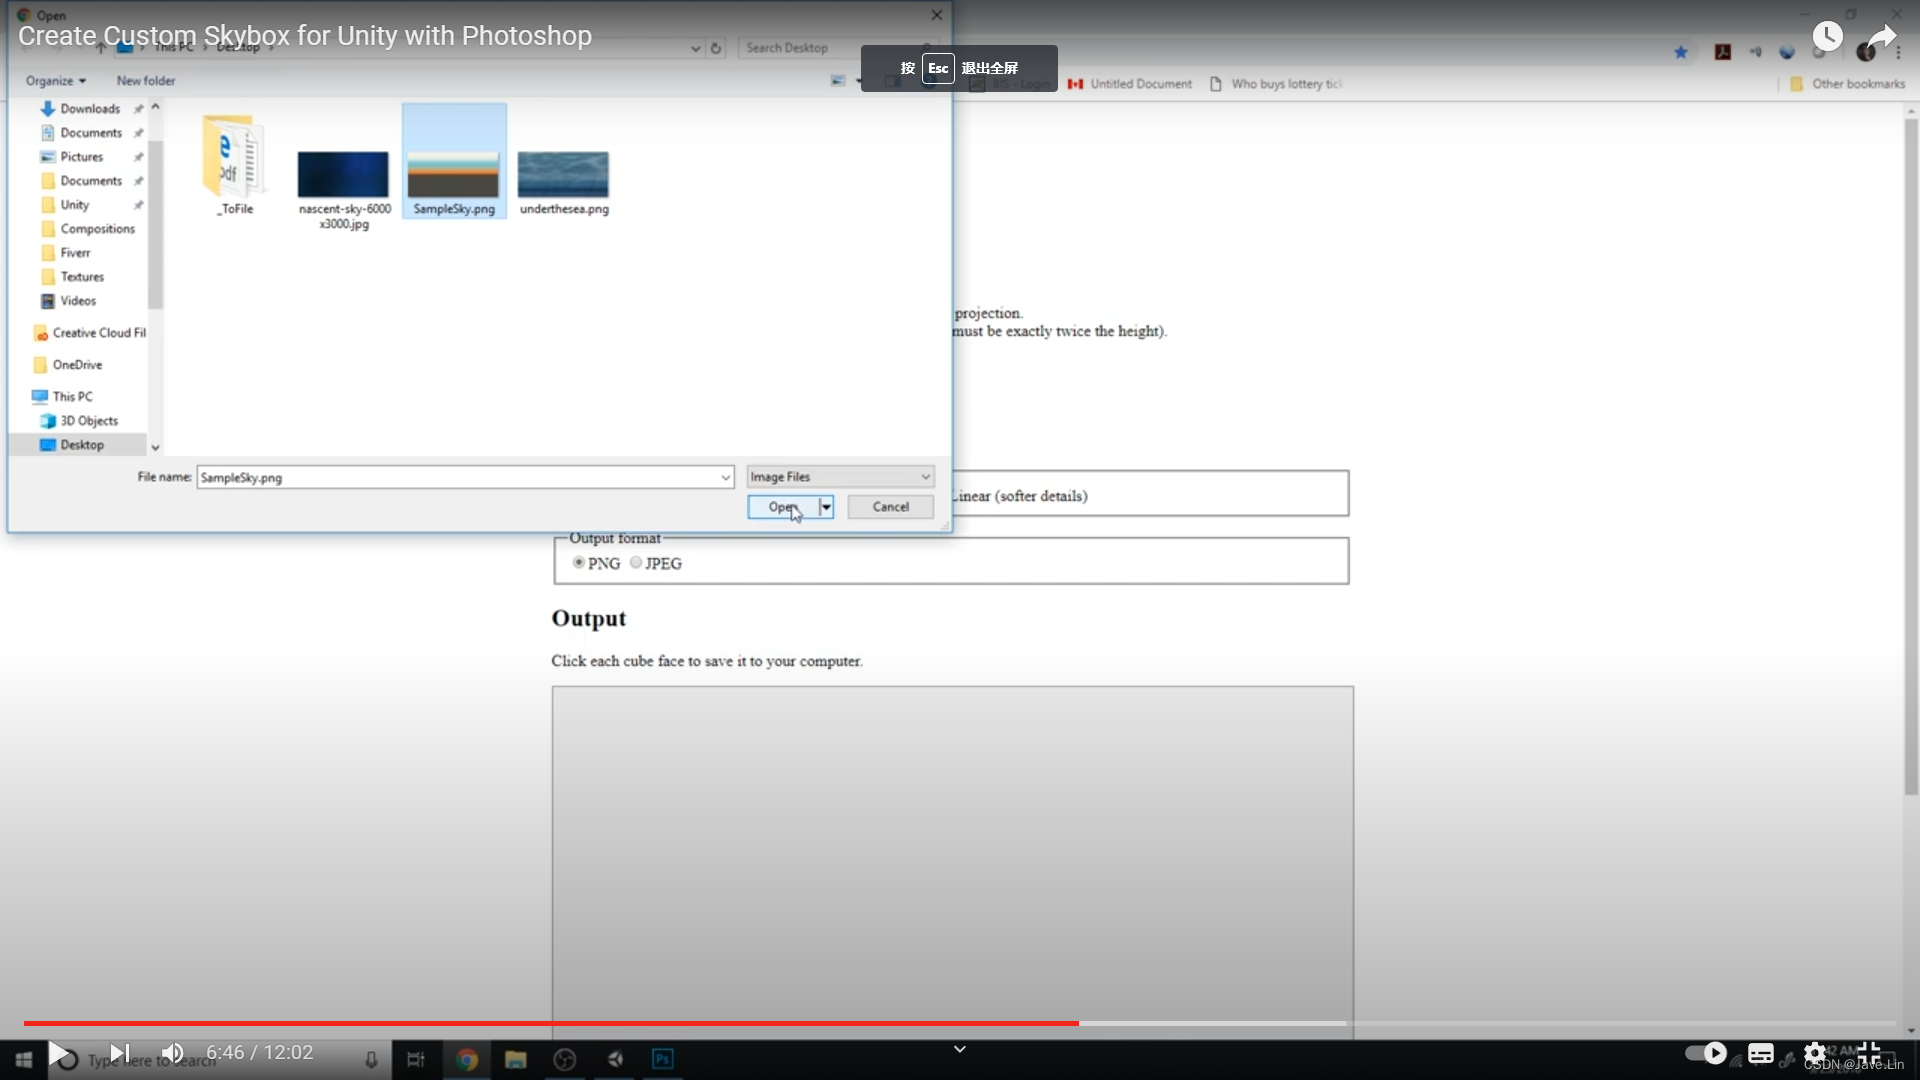This screenshot has height=1080, width=1920.
Task: Toggle subtitles on the video
Action: (1761, 1053)
